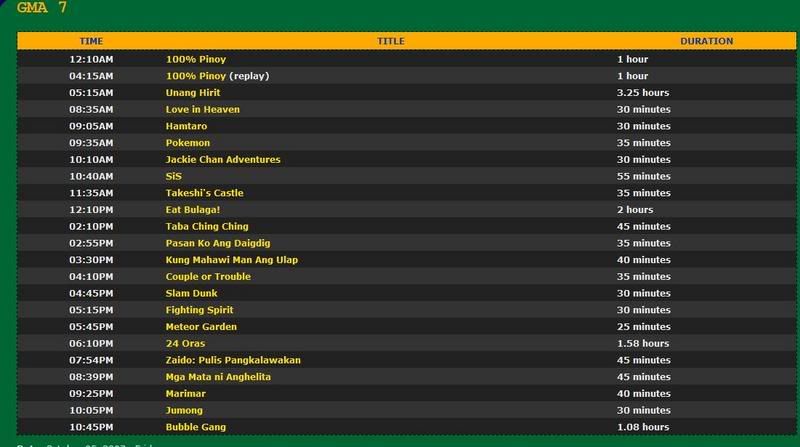Screen dimensions: 800x447
Task: Click the Marimar show title
Action: pos(186,394)
